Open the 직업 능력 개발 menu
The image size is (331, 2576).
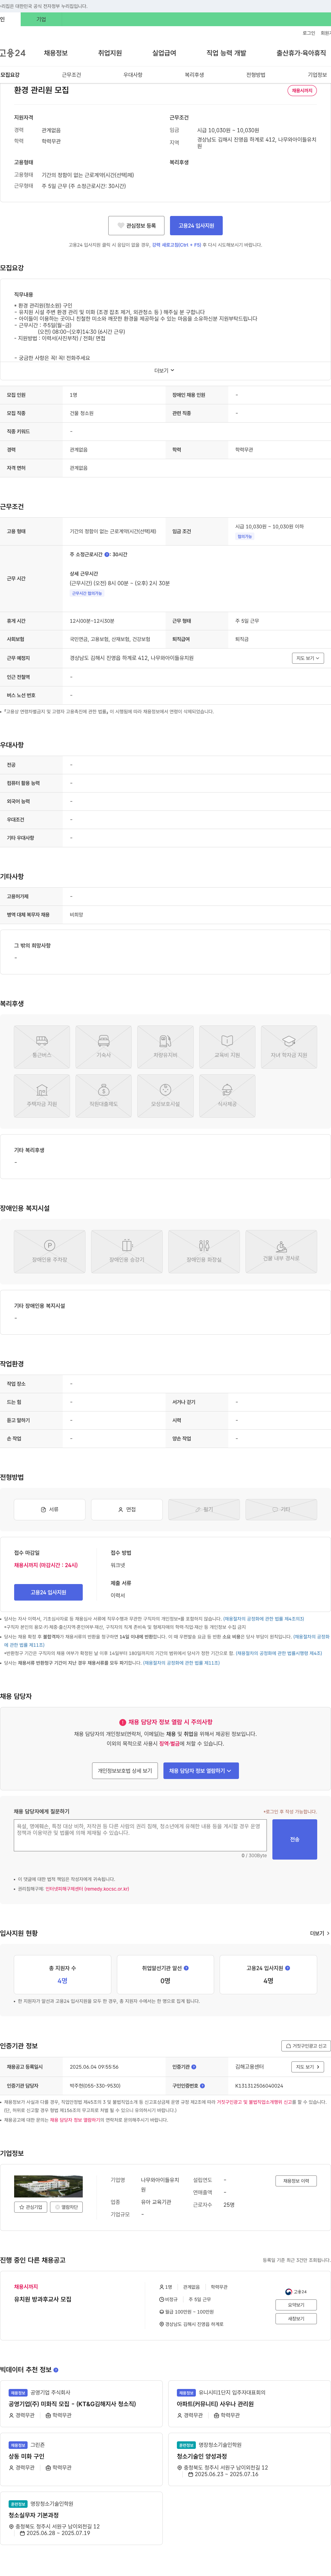pyautogui.click(x=226, y=53)
